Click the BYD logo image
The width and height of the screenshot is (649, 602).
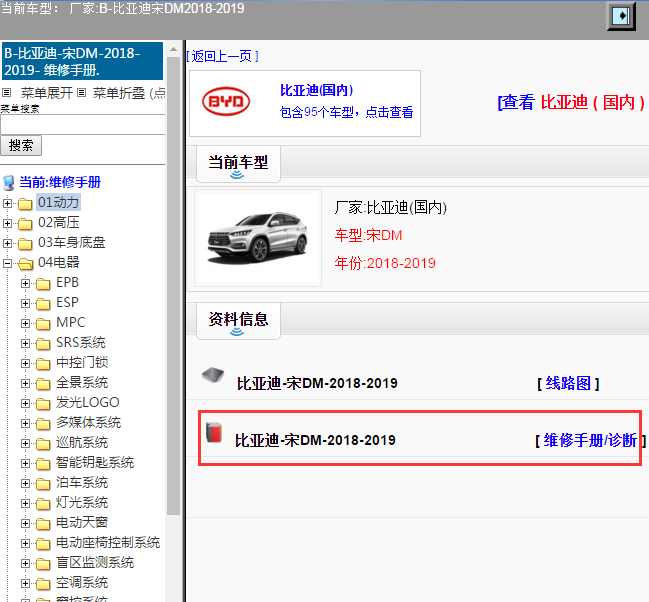click(226, 101)
